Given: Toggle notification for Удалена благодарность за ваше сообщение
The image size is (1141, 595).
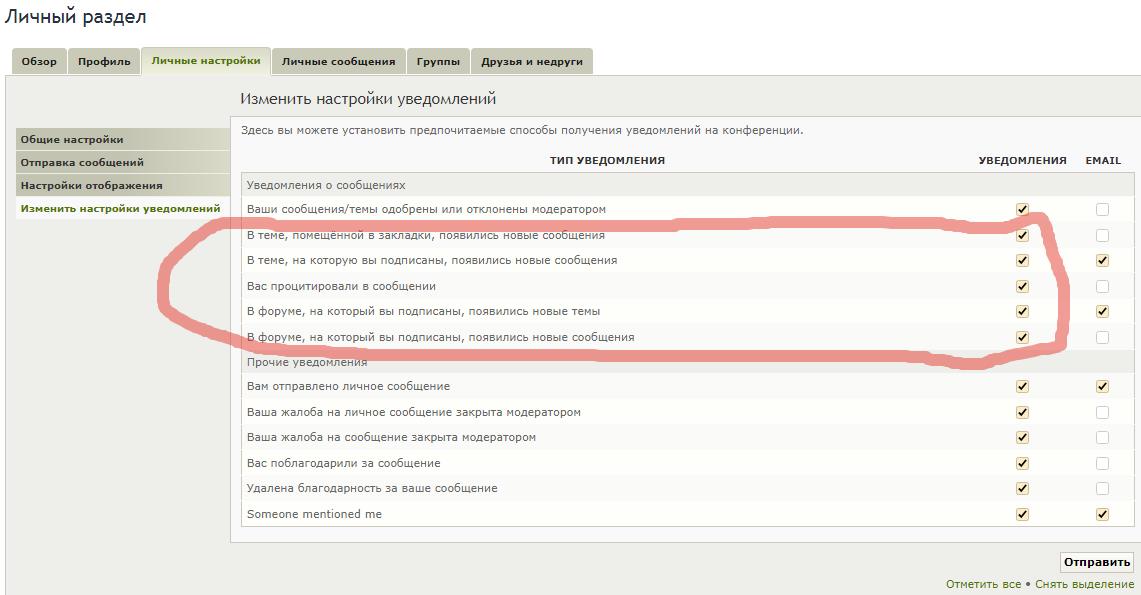Looking at the screenshot, I should pyautogui.click(x=1022, y=488).
